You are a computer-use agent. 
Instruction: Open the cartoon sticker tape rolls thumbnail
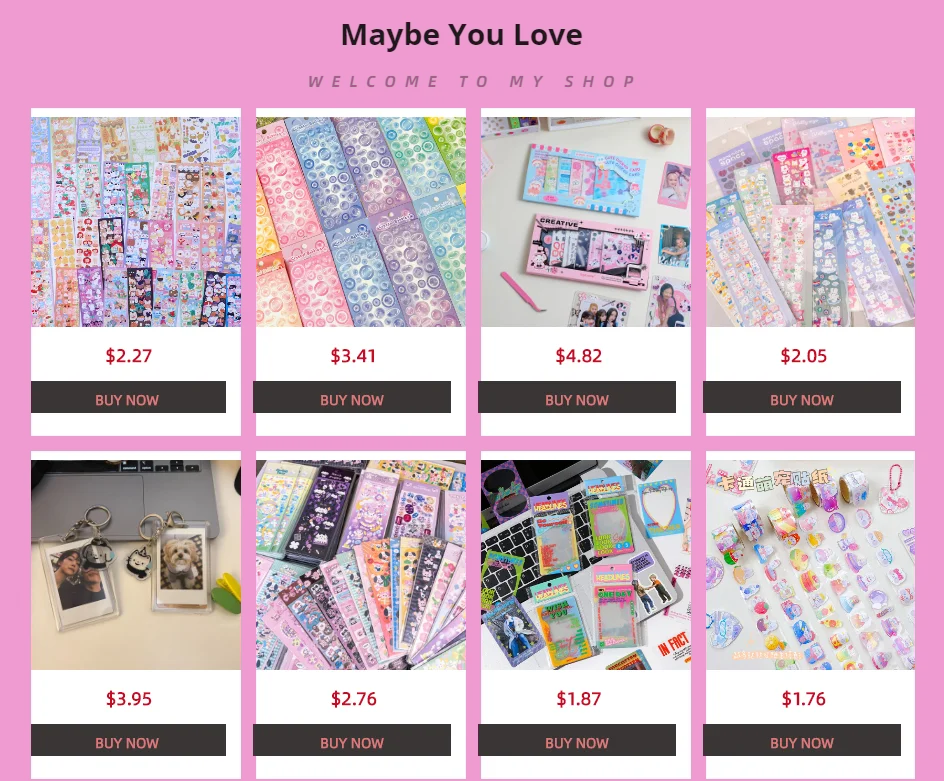(810, 565)
